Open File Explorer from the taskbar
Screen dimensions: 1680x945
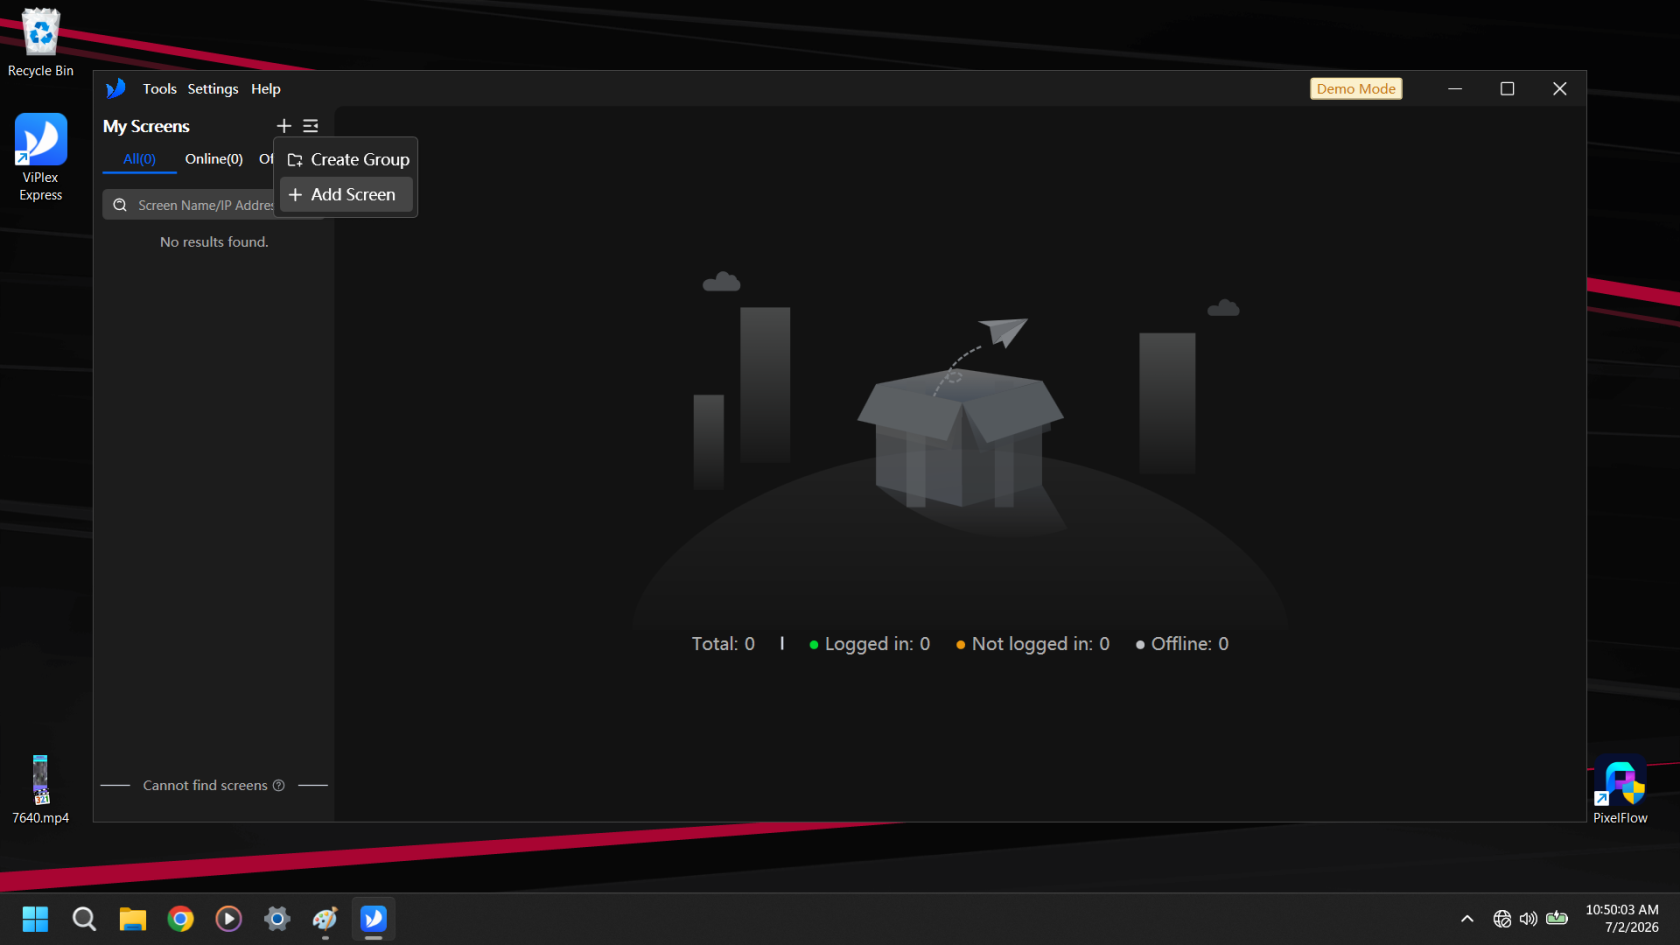pos(132,919)
